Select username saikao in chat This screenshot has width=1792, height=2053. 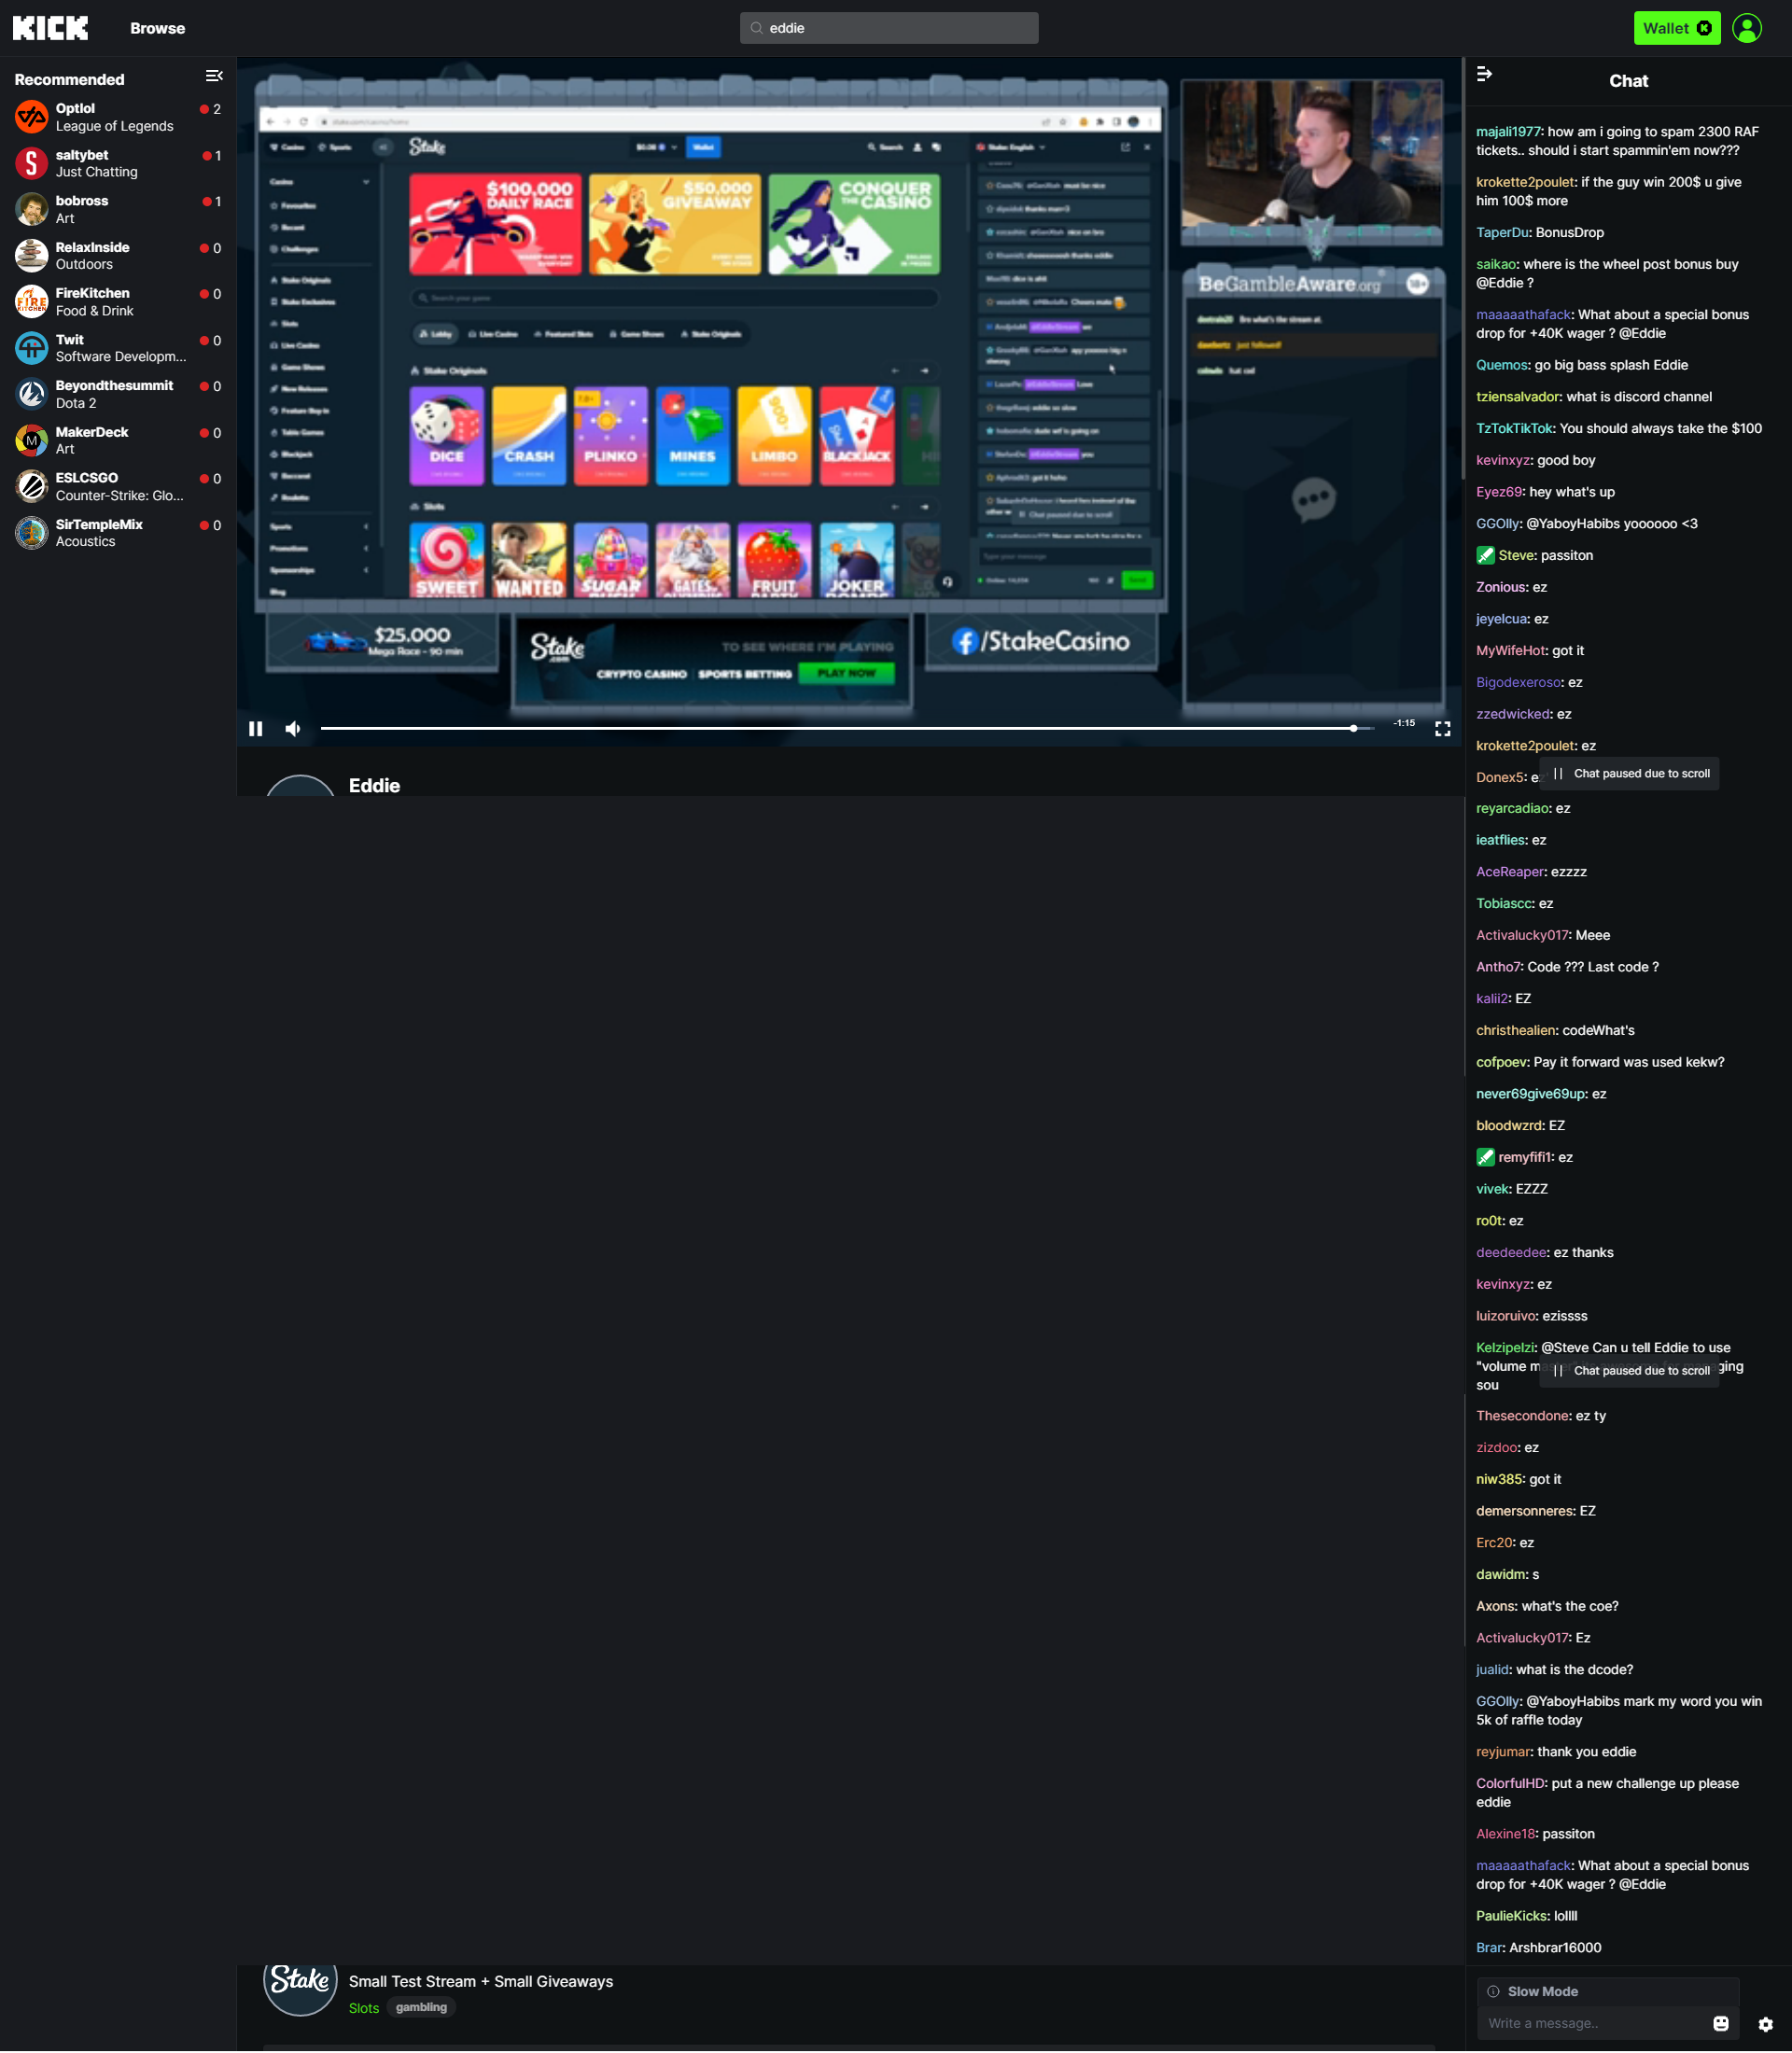pos(1496,264)
